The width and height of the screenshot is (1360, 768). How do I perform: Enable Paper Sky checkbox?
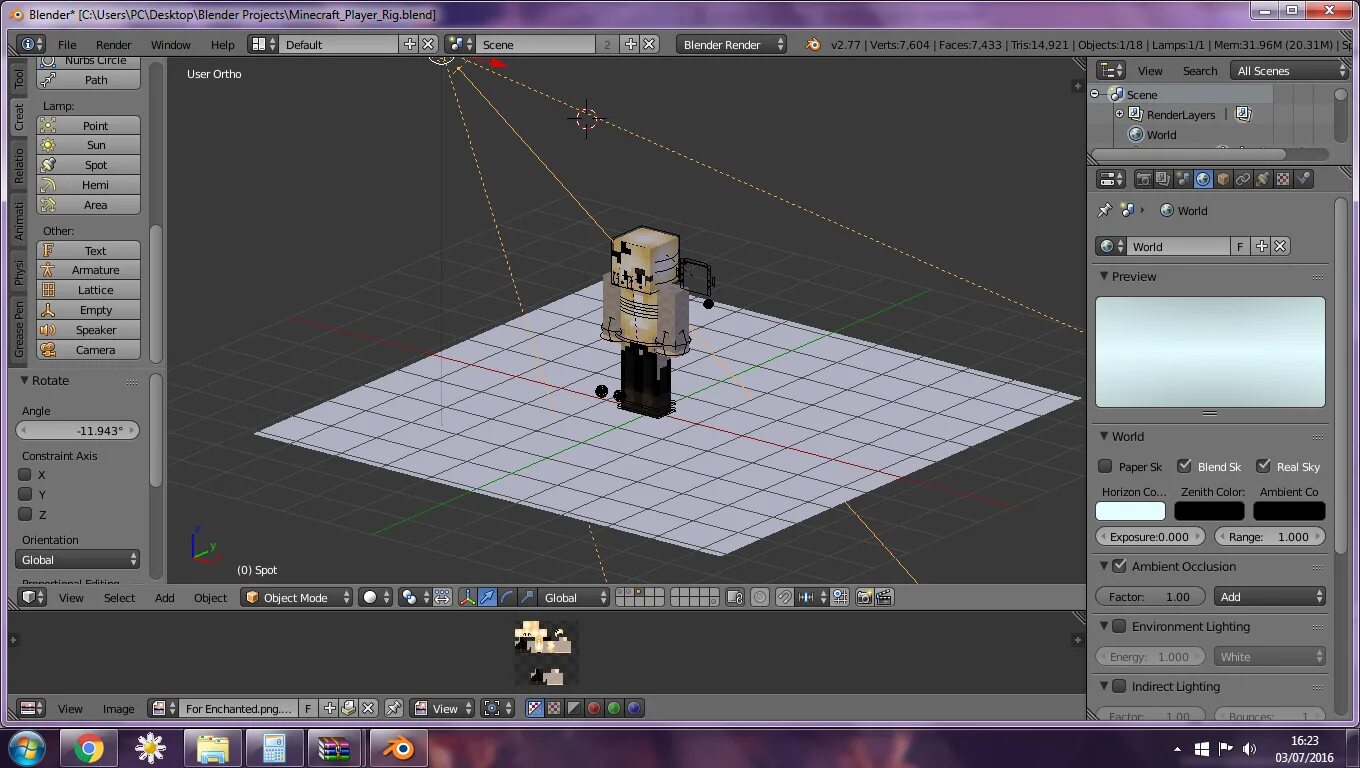pos(1105,466)
